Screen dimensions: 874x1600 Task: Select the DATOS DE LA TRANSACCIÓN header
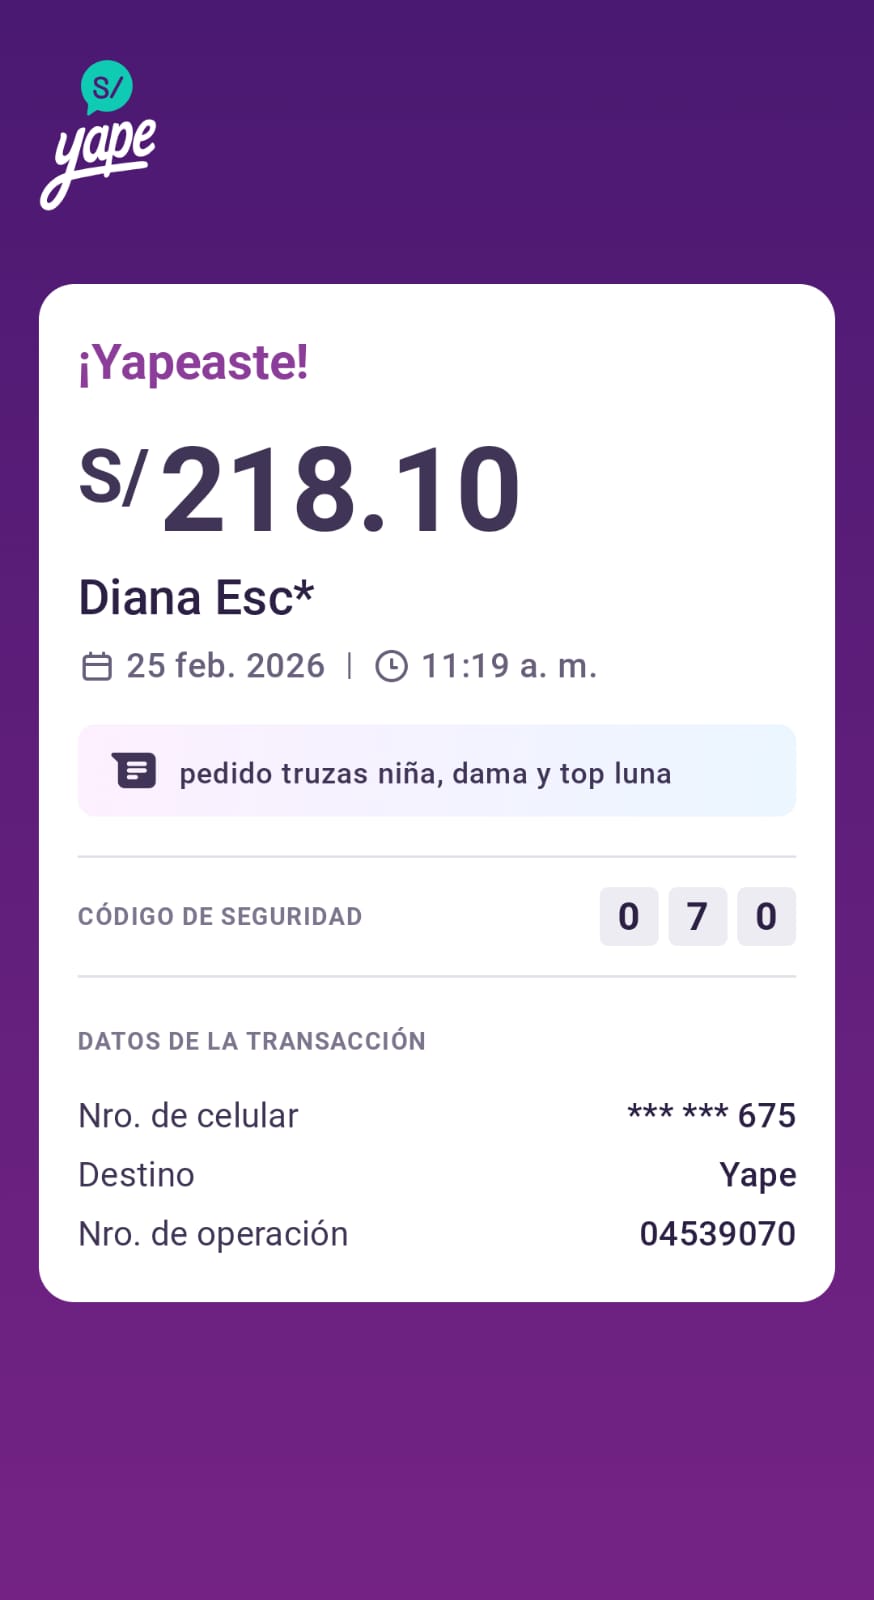tap(252, 1041)
